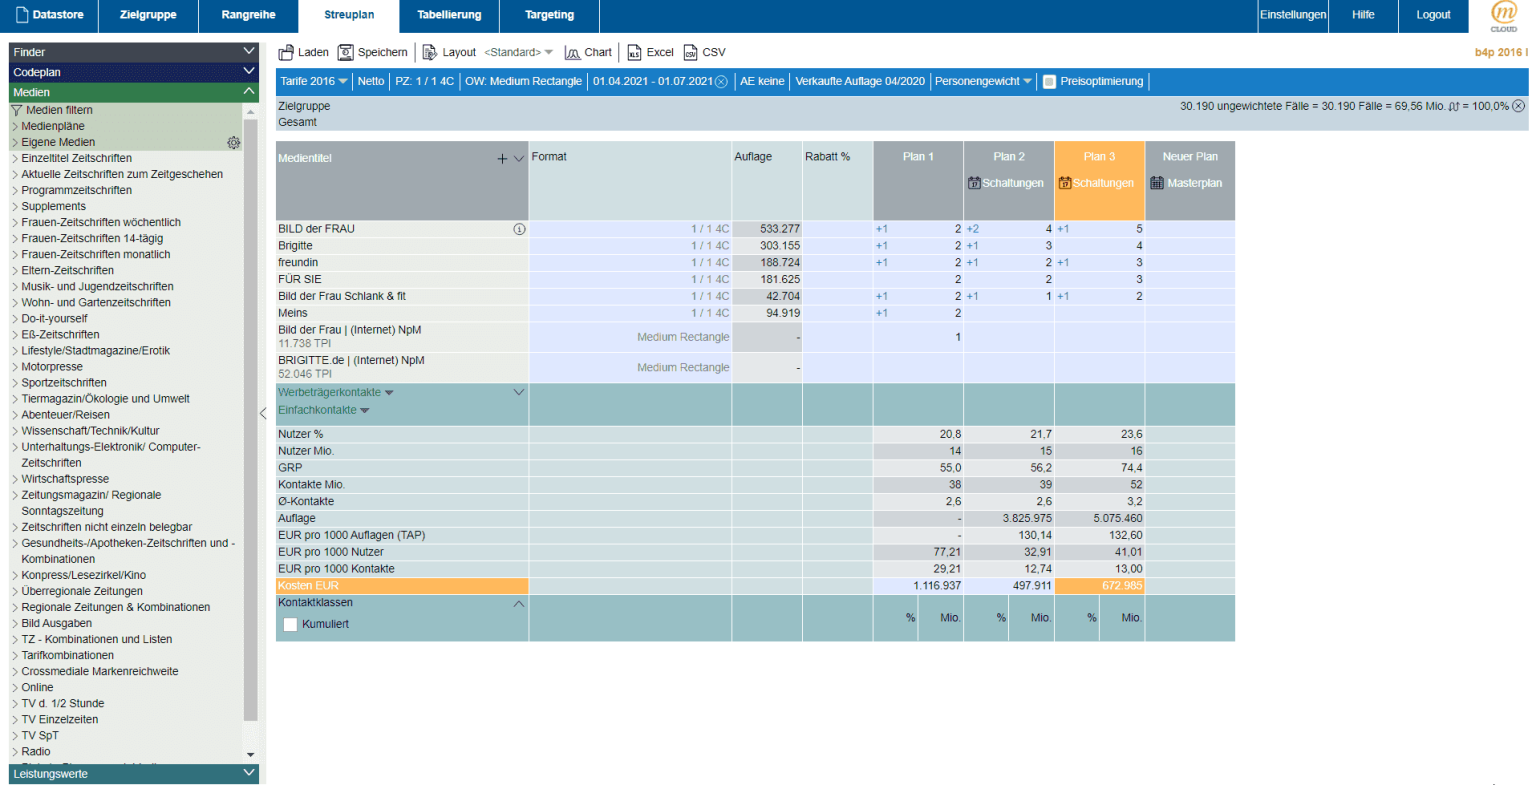
Task: Open Einstellungen in the top bar
Action: pyautogui.click(x=1292, y=15)
